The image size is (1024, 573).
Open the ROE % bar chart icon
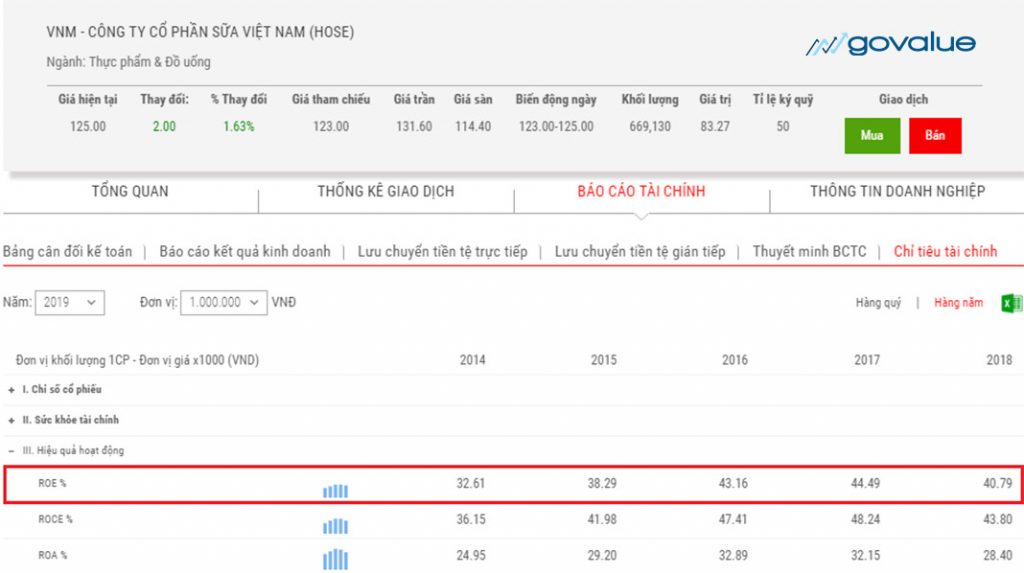[335, 491]
